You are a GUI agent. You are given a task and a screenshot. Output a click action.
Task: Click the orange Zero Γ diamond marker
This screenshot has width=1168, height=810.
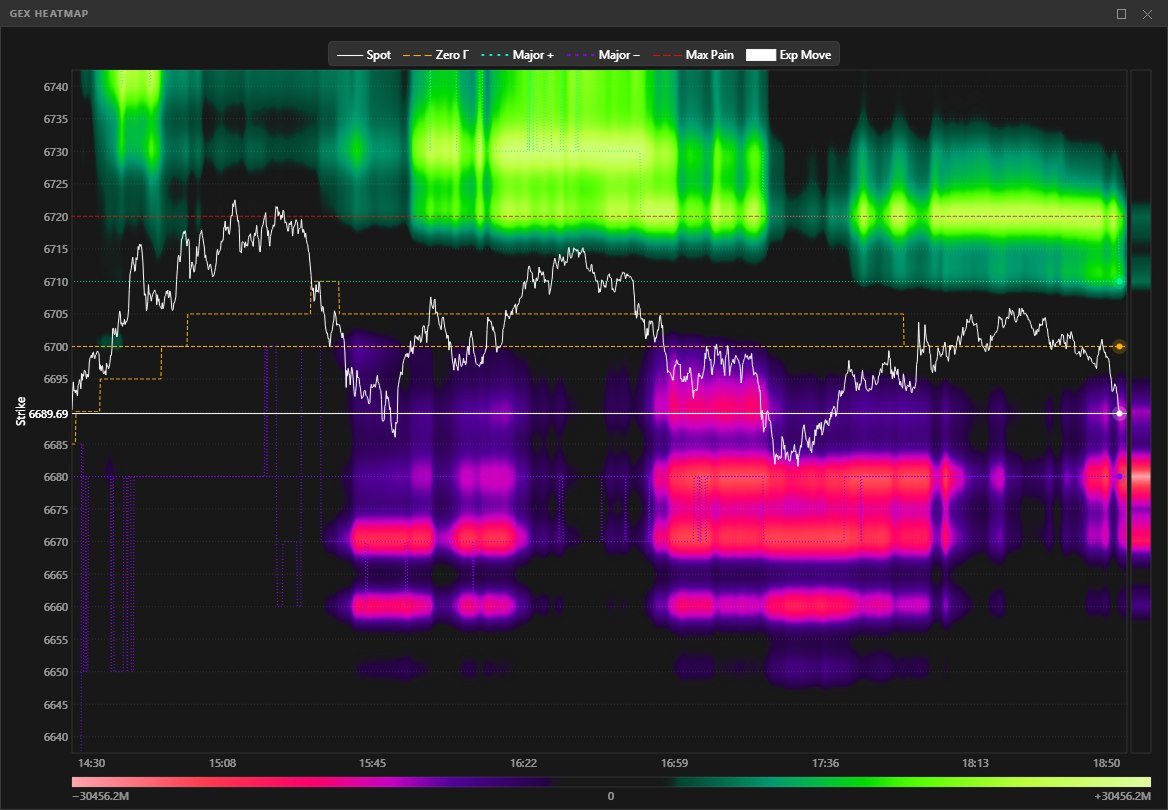tap(1120, 347)
